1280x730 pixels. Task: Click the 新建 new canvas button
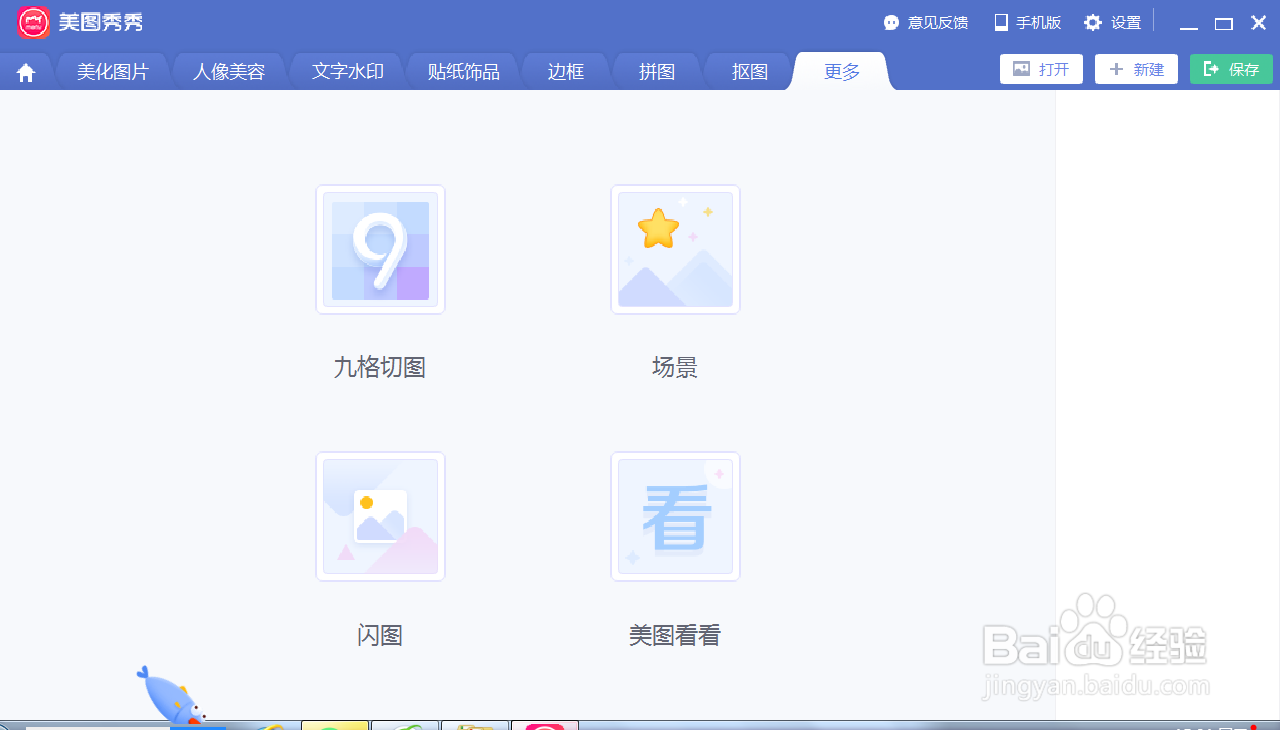(1136, 69)
